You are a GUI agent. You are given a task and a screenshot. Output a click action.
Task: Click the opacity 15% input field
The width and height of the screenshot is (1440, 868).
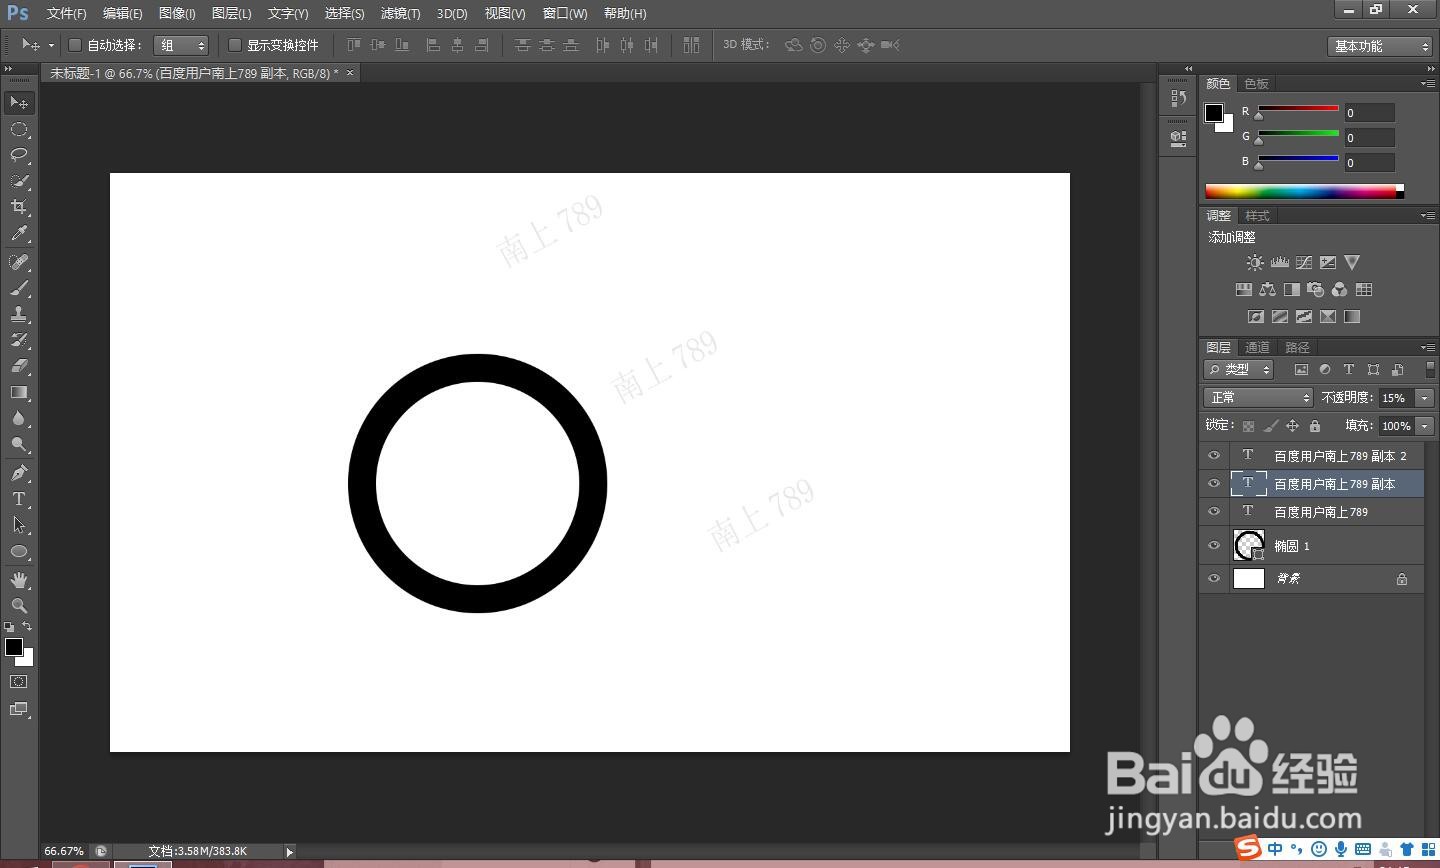1396,398
